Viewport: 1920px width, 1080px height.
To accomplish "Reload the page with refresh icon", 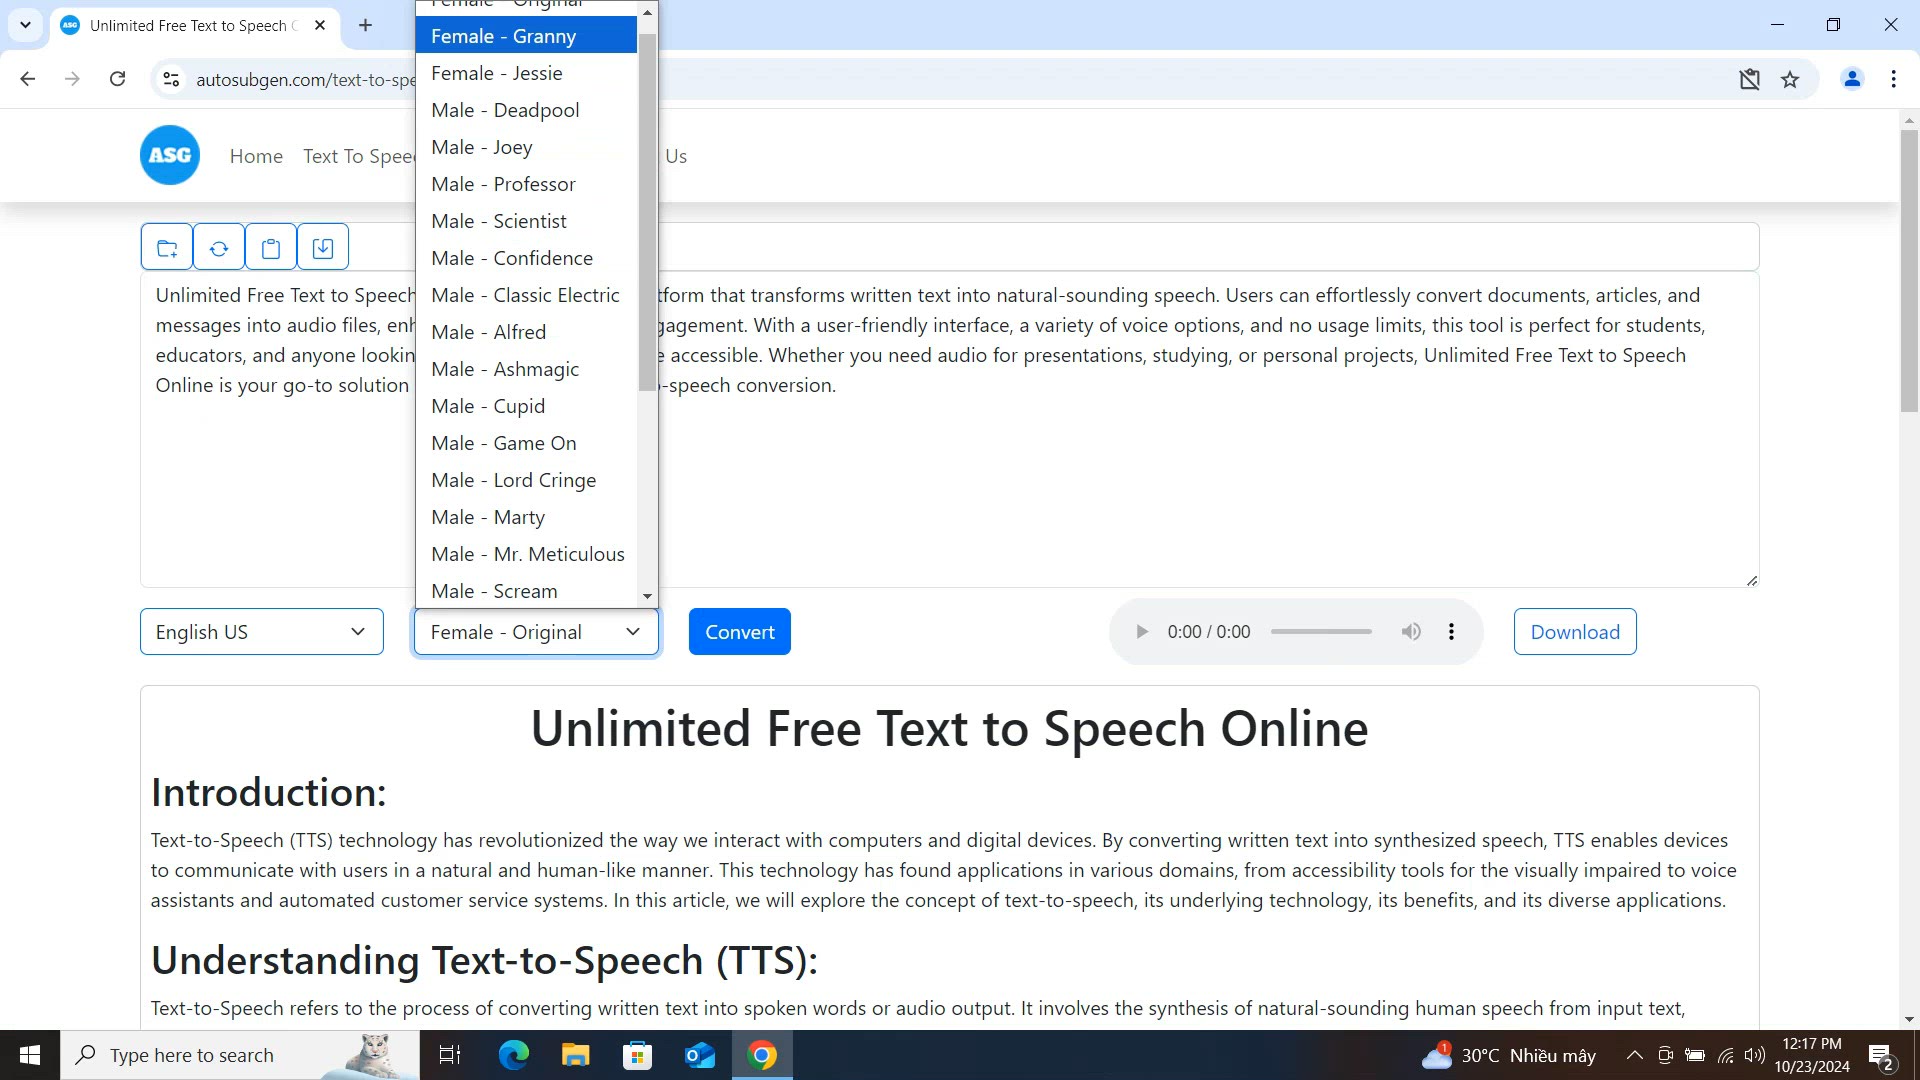I will 117,79.
